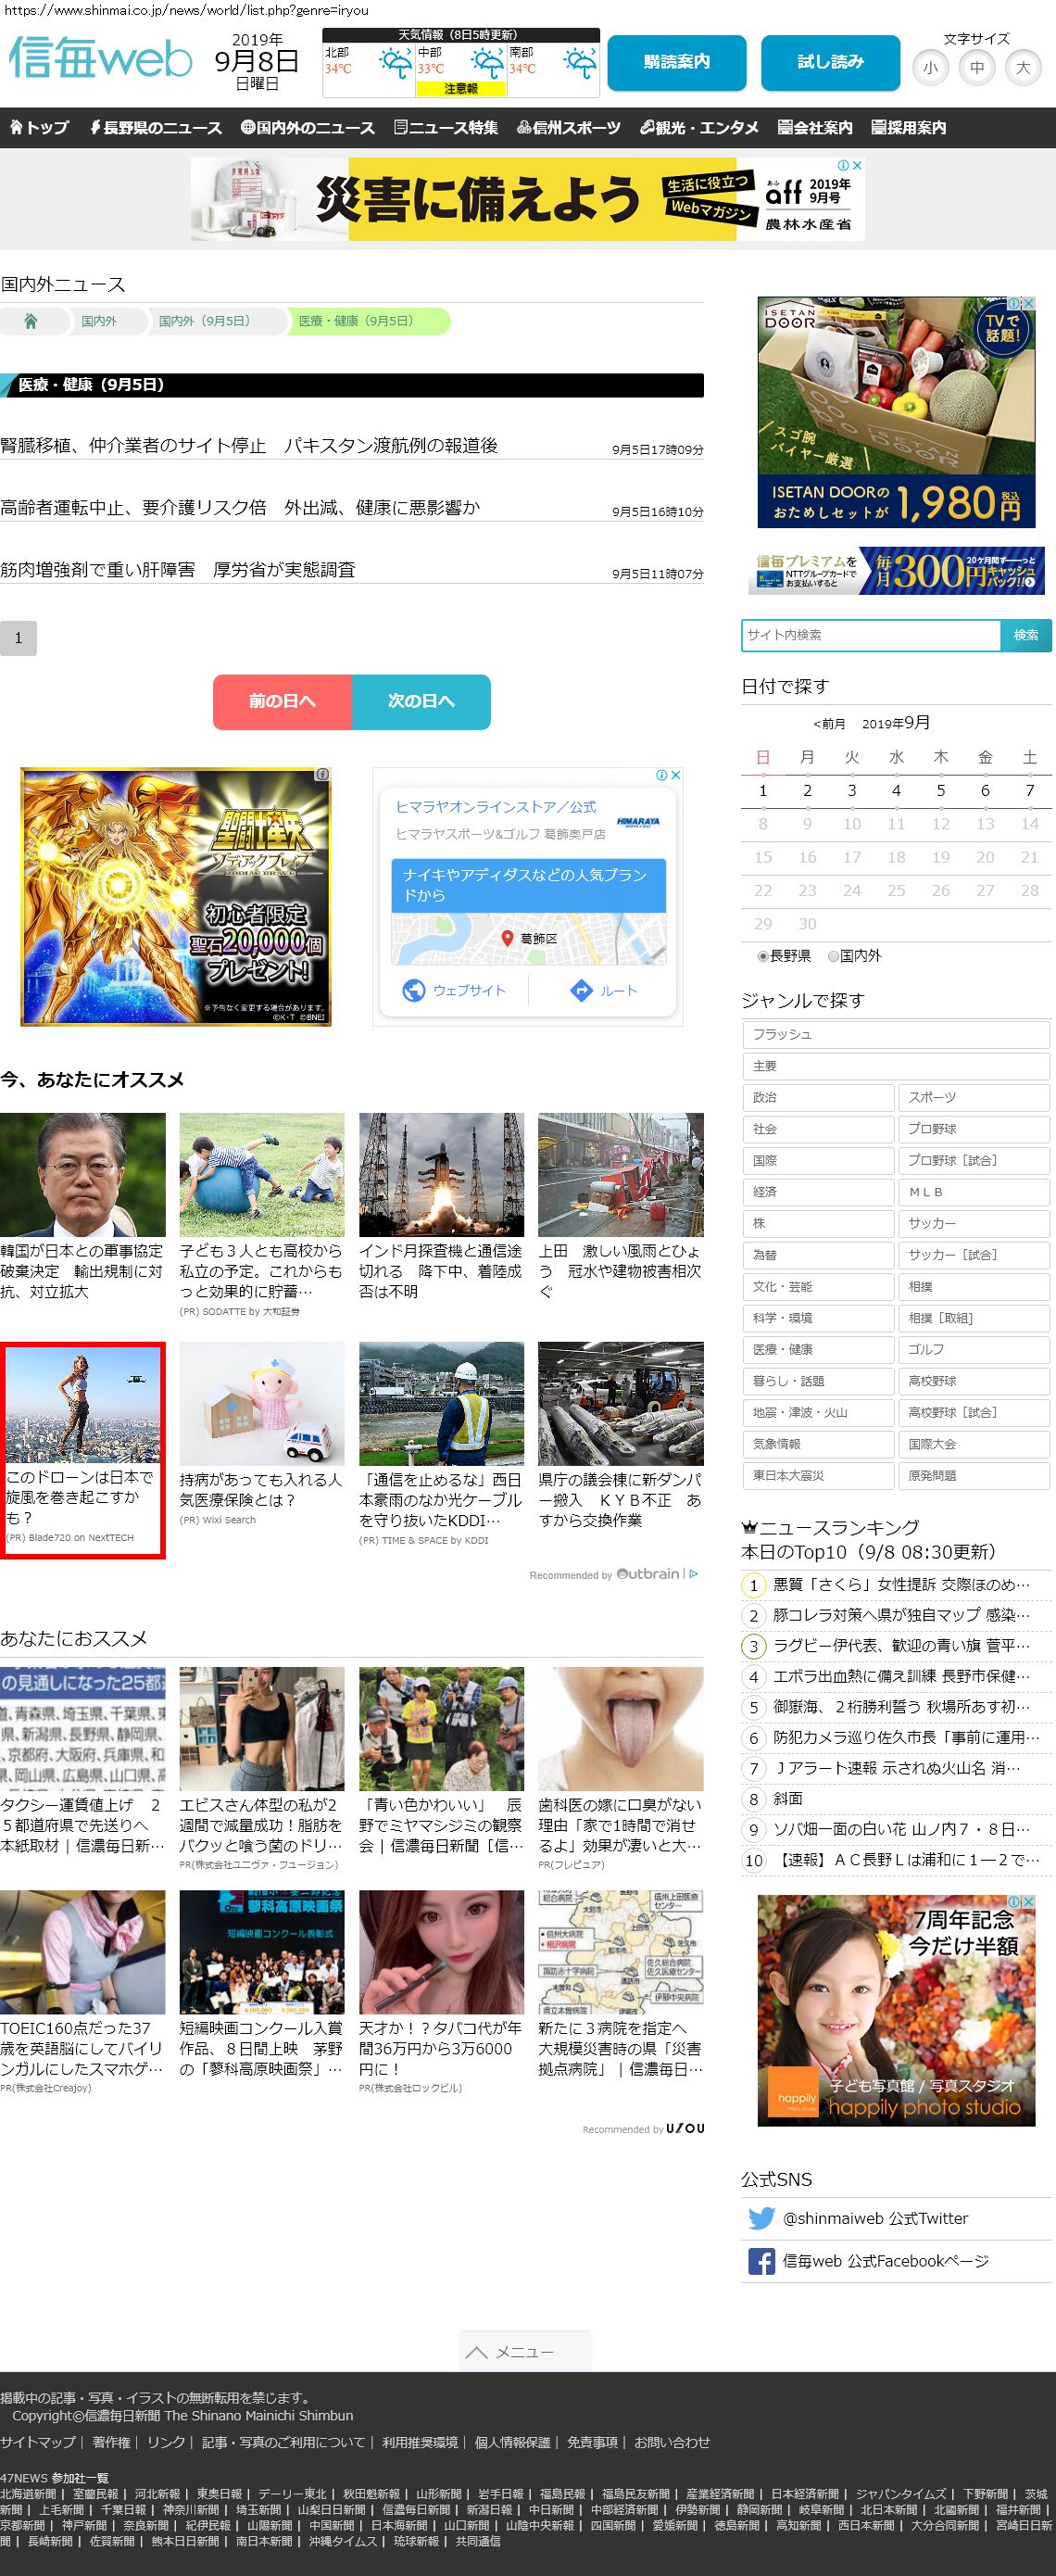Open the お問い合わせ footer link
The width and height of the screenshot is (1056, 2576).
pyautogui.click(x=672, y=2442)
